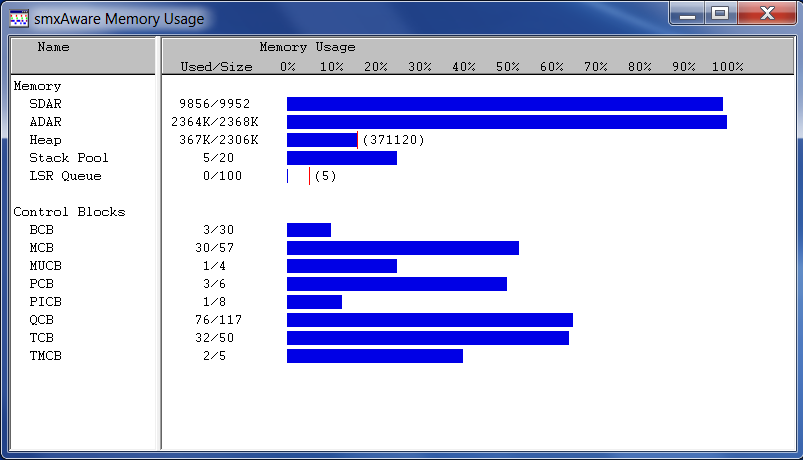Click the TMCB usage bar
Image resolution: width=803 pixels, height=461 pixels.
[x=375, y=356]
